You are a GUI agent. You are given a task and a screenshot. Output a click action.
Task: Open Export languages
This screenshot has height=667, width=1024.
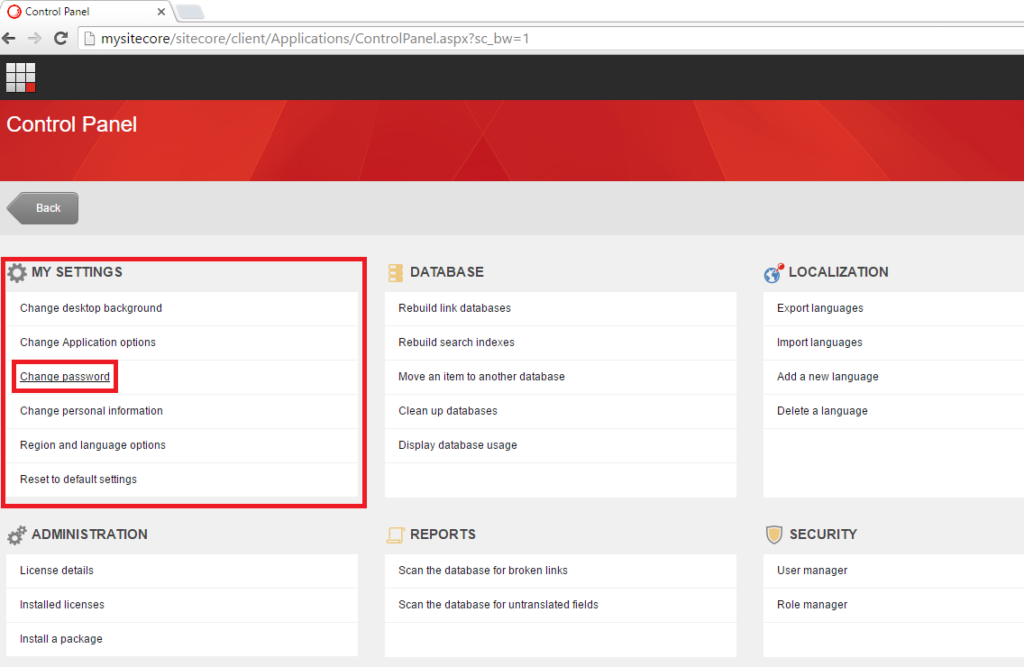(x=820, y=308)
